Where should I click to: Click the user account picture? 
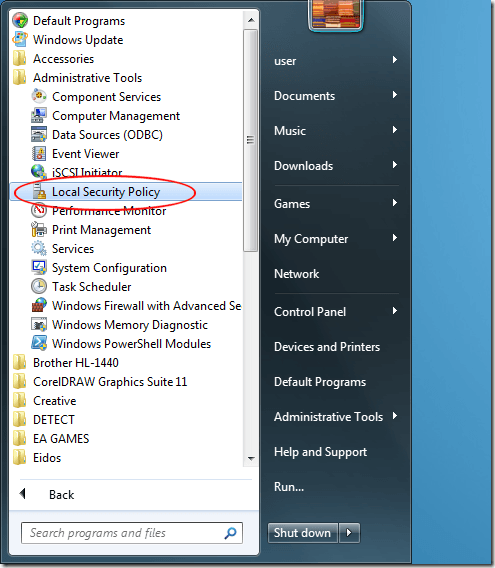pyautogui.click(x=336, y=14)
